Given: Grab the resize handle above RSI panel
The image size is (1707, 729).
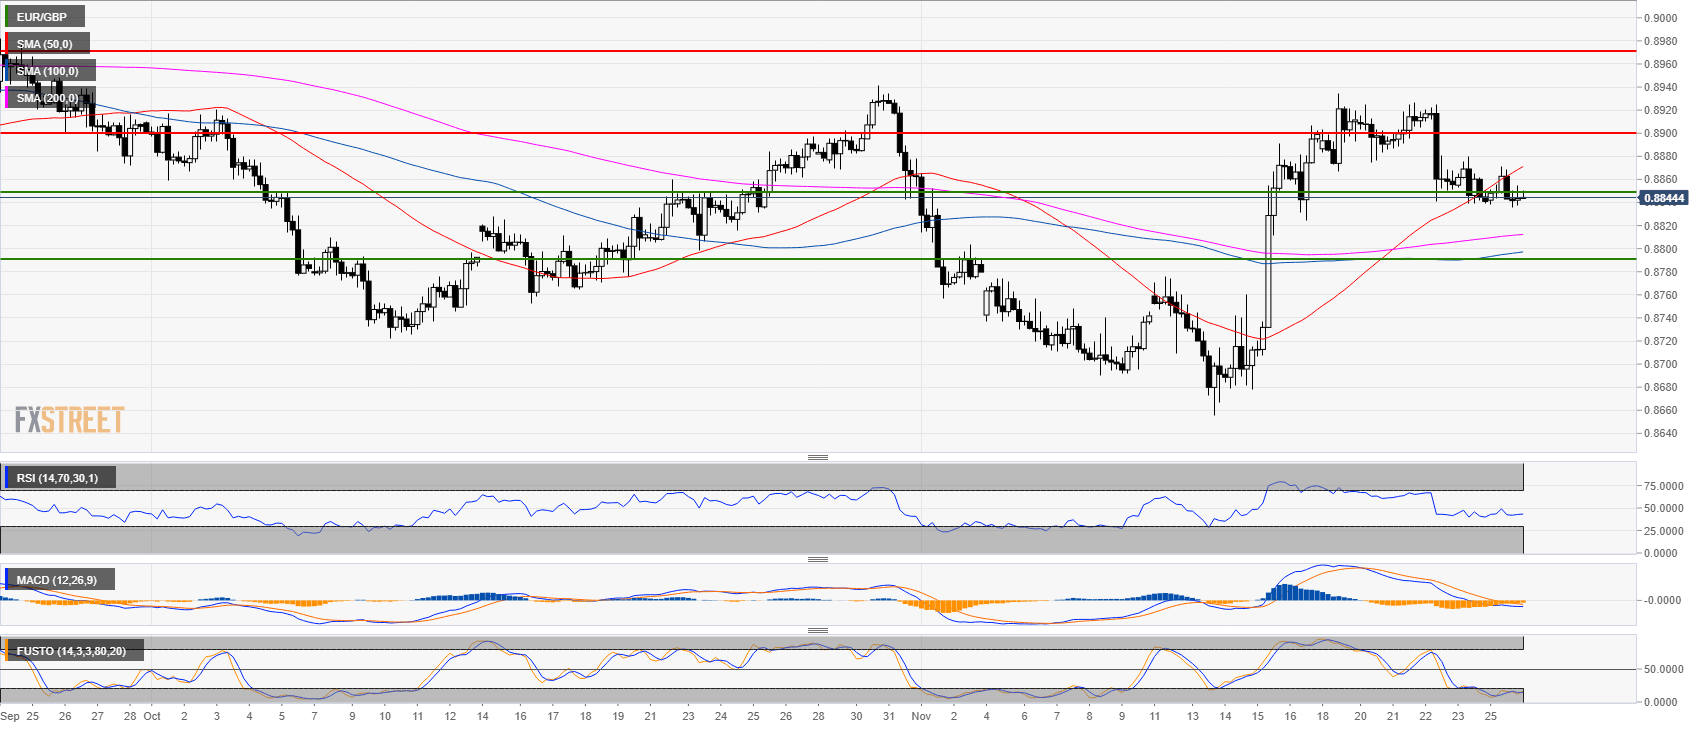Looking at the screenshot, I should point(817,457).
